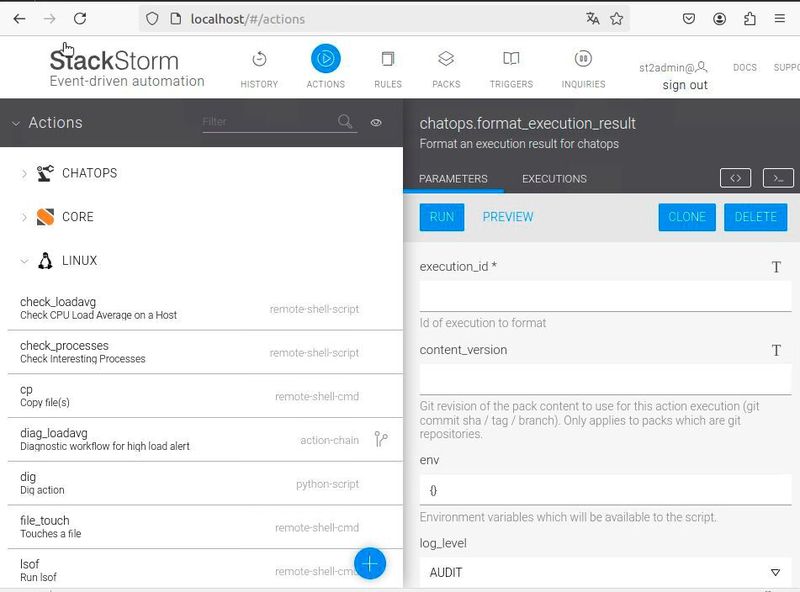Open the Actions section
The height and width of the screenshot is (592, 800).
326,67
